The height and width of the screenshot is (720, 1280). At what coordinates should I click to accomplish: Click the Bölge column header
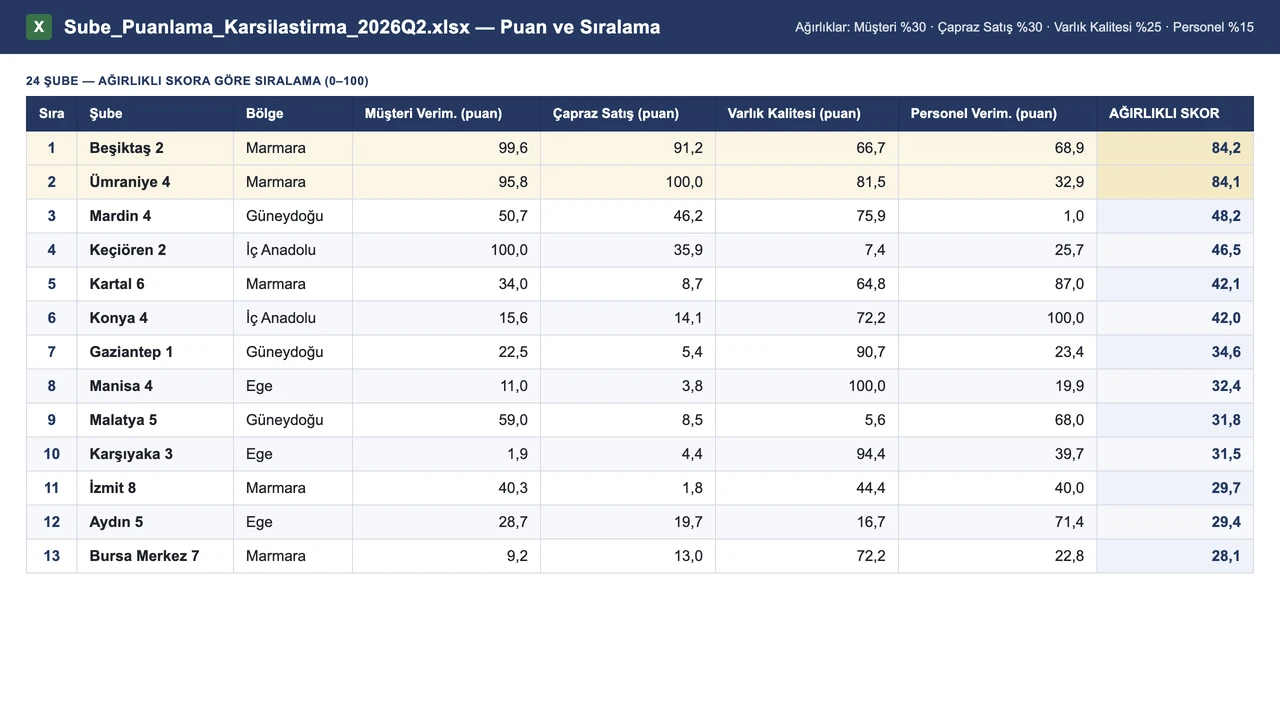[x=293, y=113]
